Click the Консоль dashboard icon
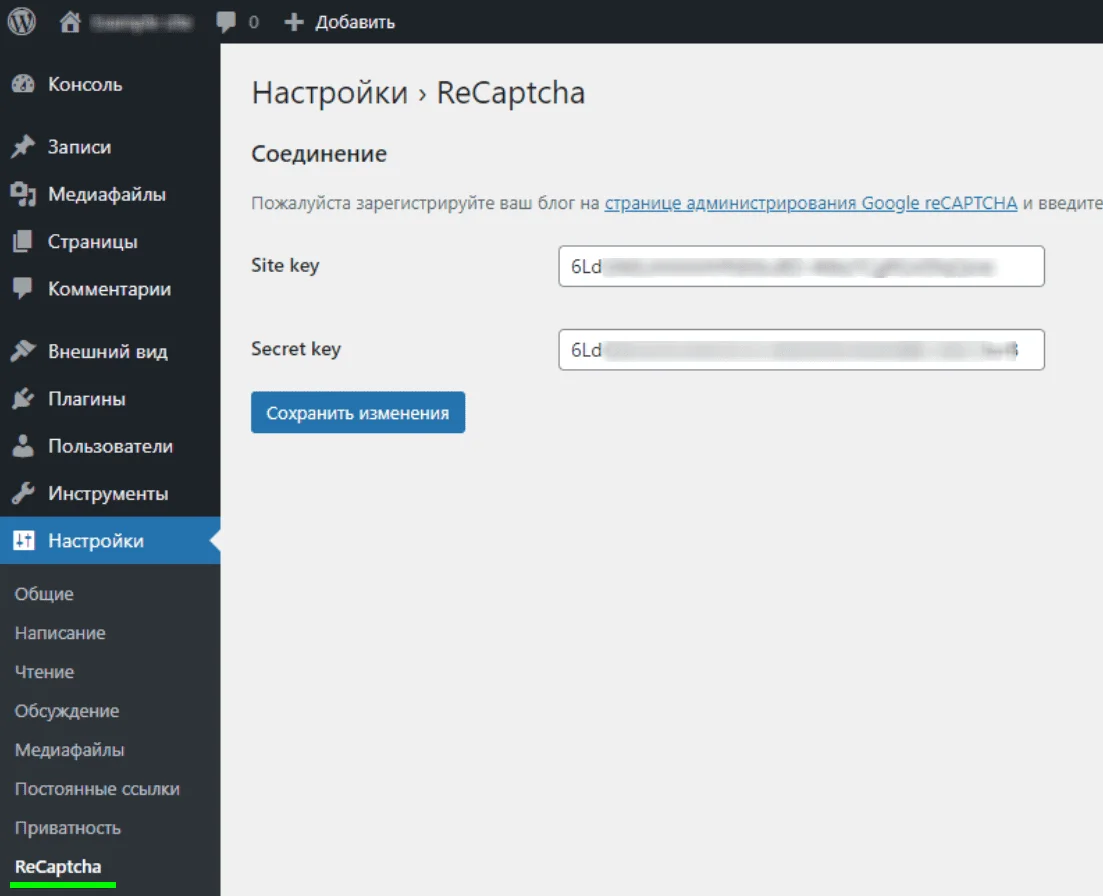The width and height of the screenshot is (1103, 896). click(x=23, y=85)
